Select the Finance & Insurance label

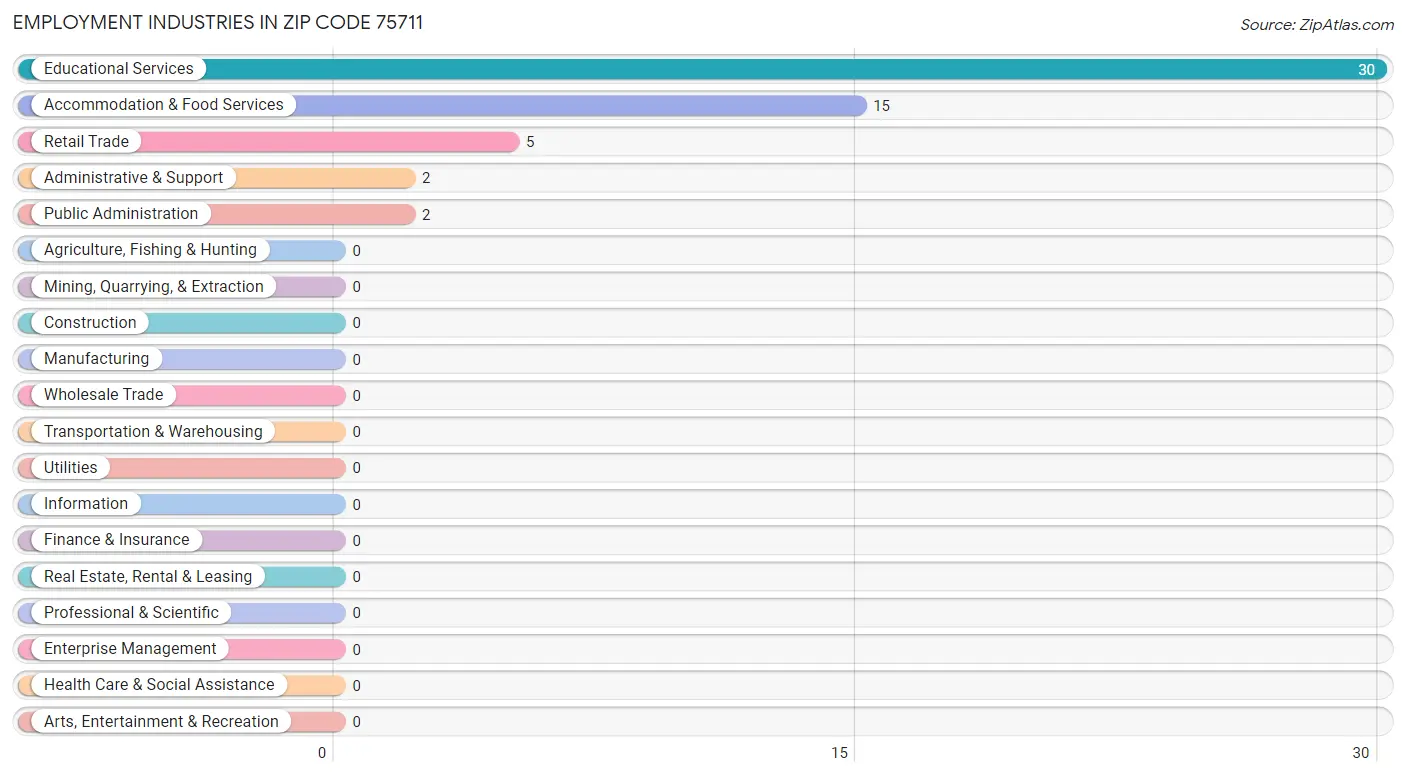116,540
